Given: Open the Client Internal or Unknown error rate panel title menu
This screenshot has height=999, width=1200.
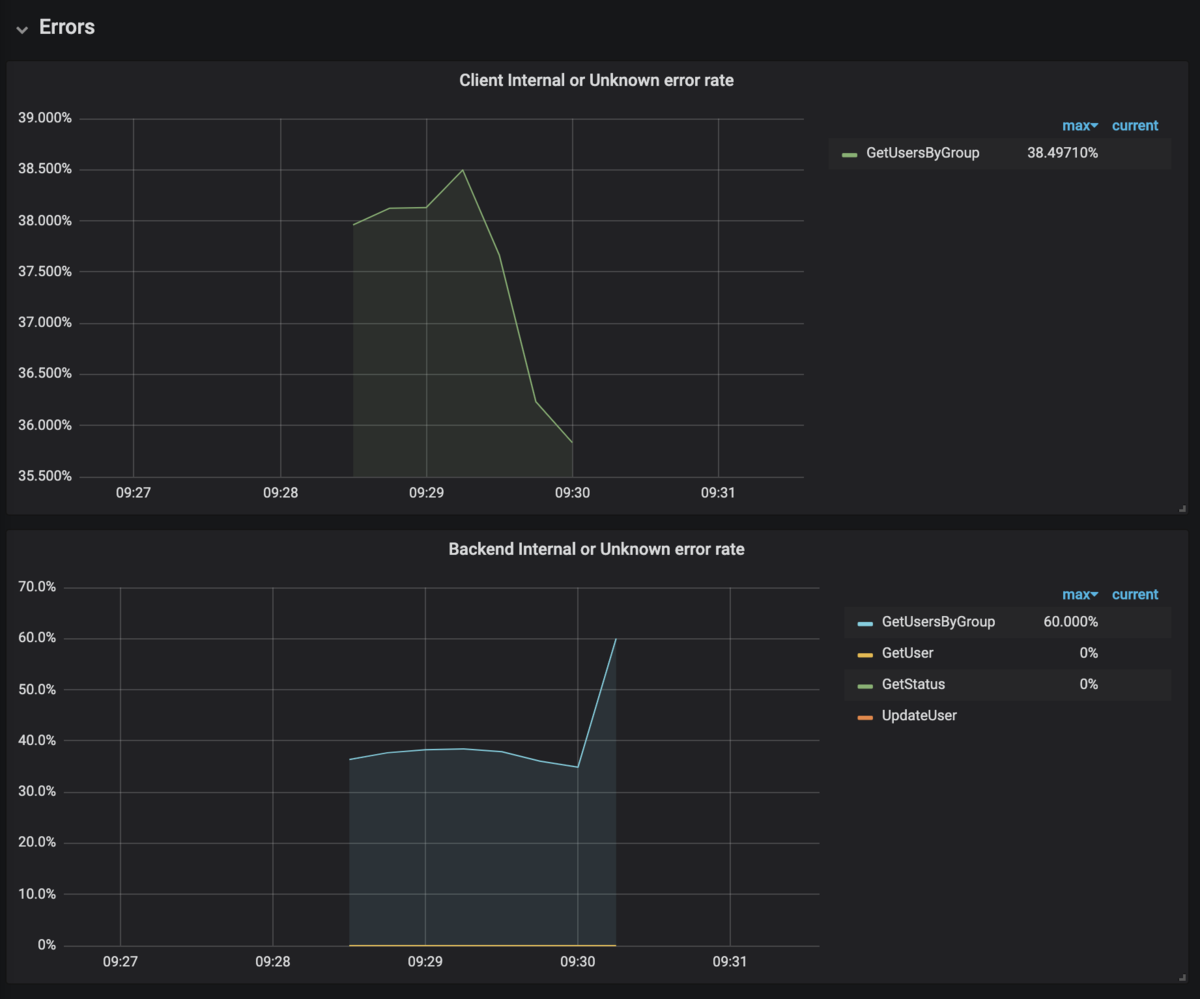Looking at the screenshot, I should click(x=596, y=80).
